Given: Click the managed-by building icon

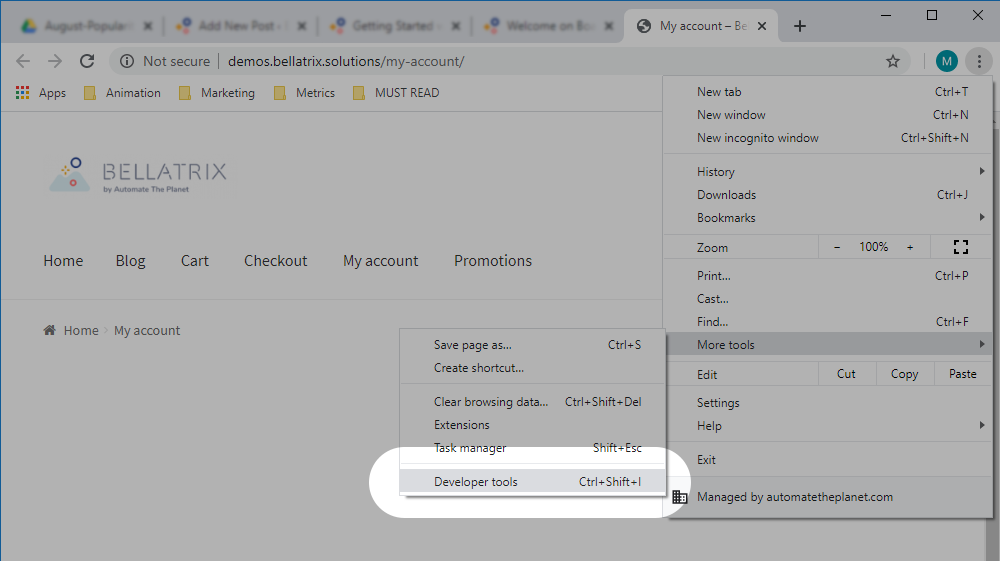Looking at the screenshot, I should pos(680,497).
